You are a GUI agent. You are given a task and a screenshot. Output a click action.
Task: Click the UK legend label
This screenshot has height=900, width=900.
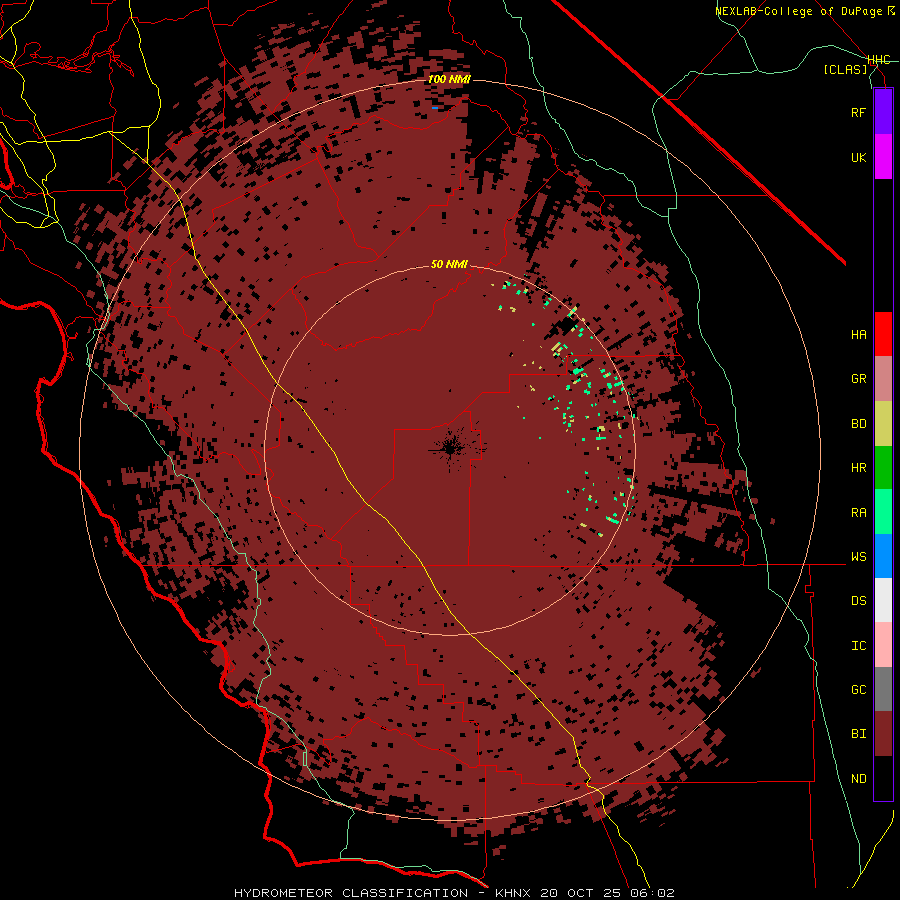pos(858,157)
